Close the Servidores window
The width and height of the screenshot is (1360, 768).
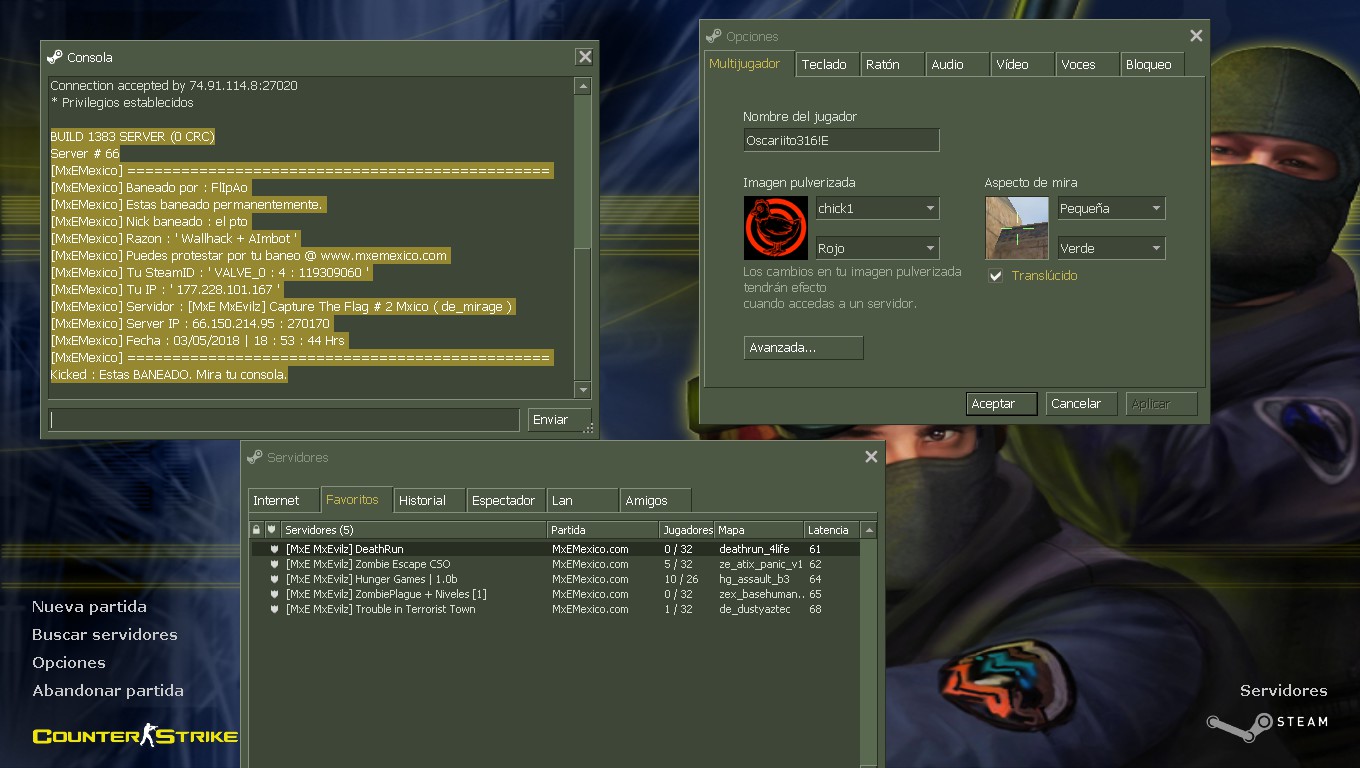pos(871,457)
